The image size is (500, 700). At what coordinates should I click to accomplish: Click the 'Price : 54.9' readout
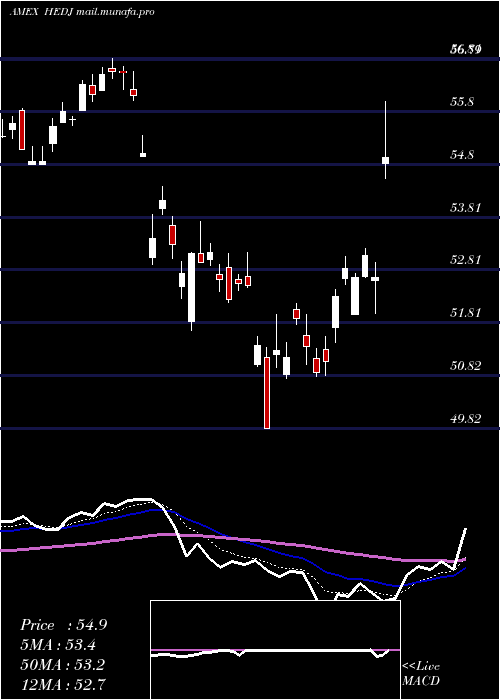click(63, 625)
